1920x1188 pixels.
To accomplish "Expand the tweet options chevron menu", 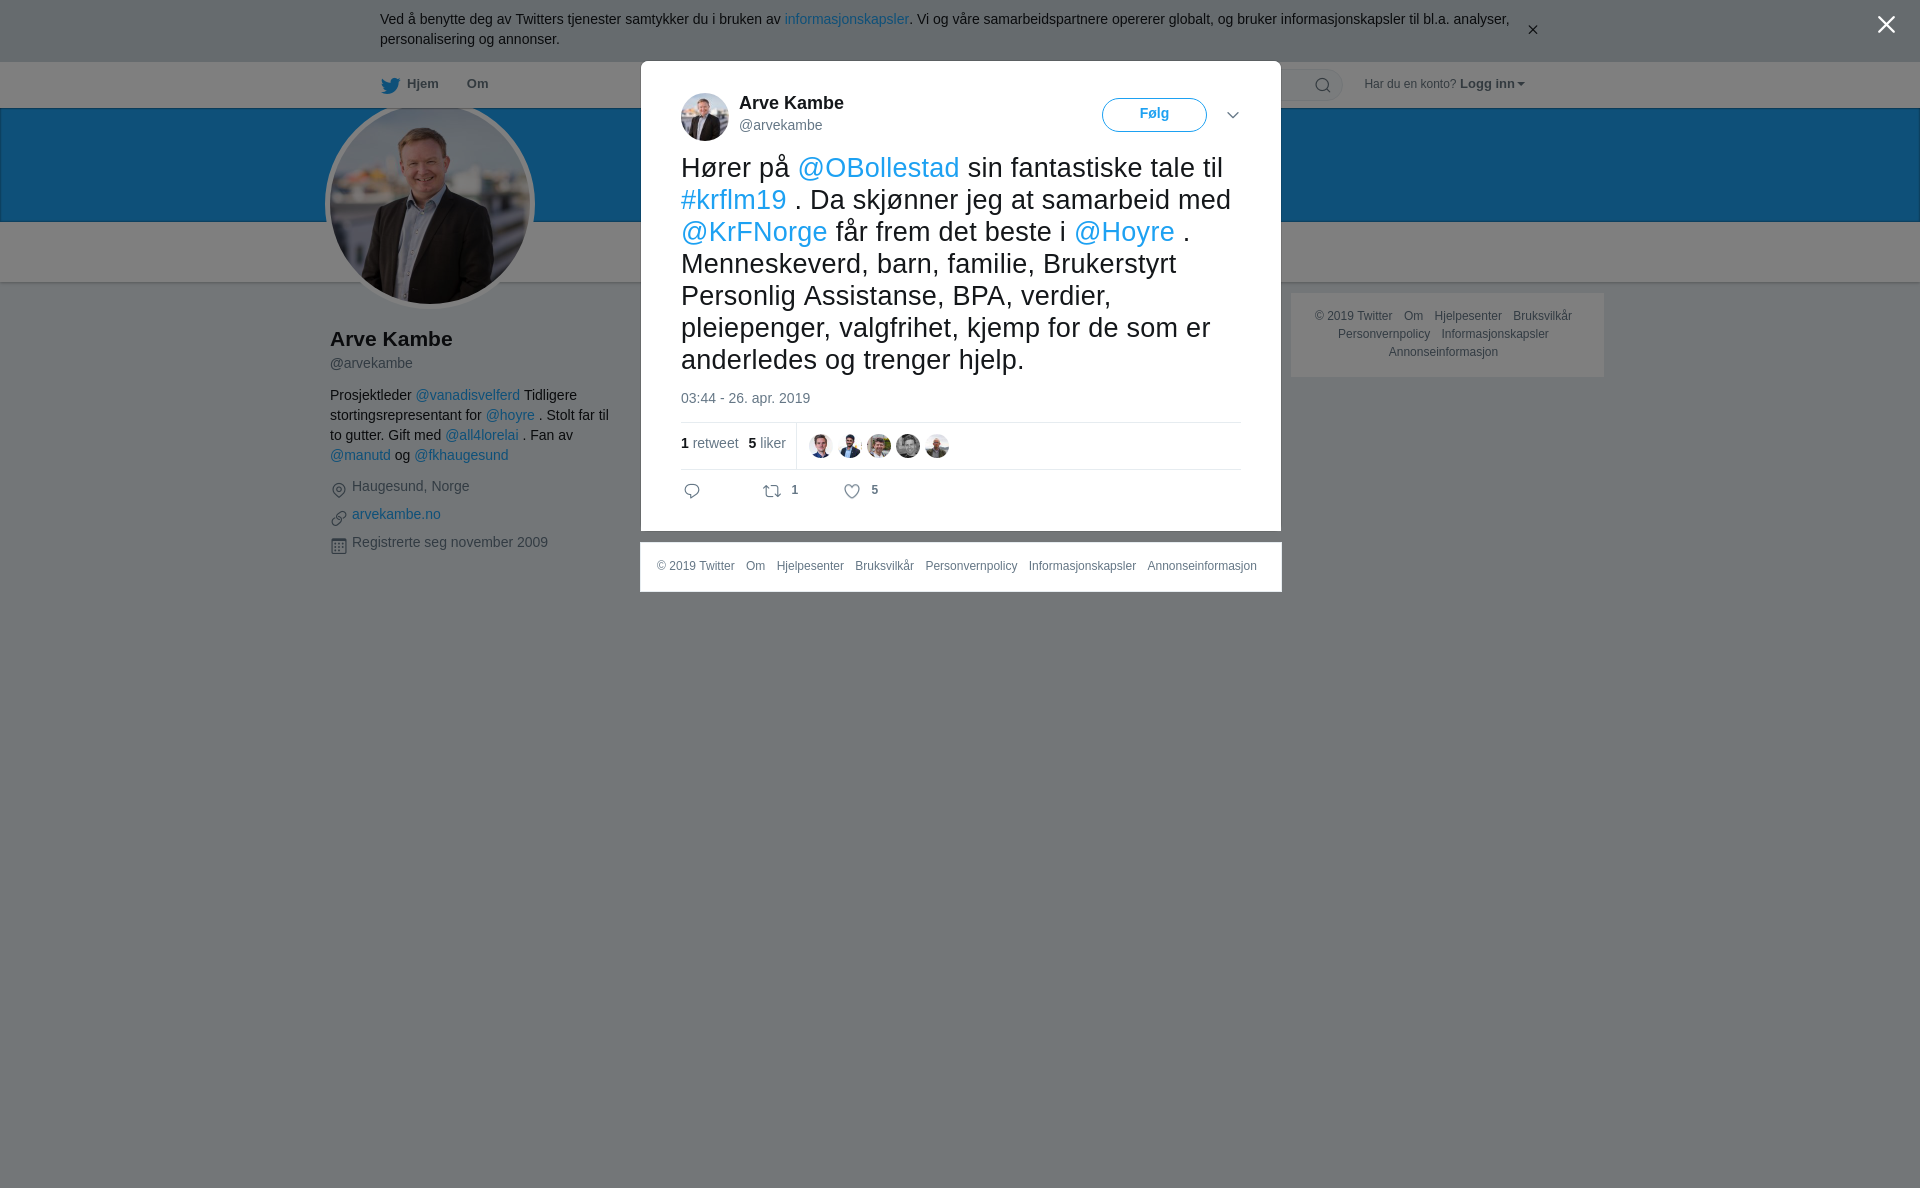I will point(1233,115).
